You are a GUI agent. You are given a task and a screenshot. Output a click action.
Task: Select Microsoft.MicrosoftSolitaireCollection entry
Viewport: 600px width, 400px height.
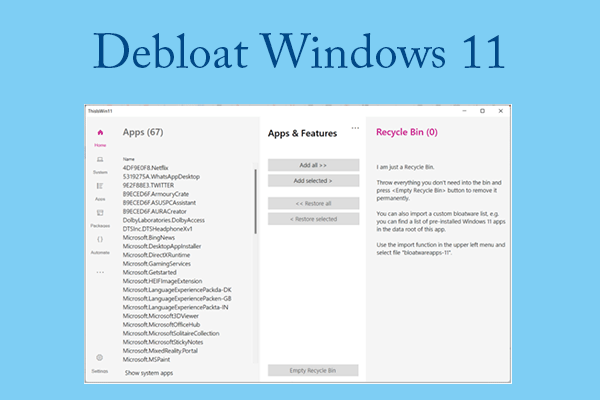pos(171,333)
